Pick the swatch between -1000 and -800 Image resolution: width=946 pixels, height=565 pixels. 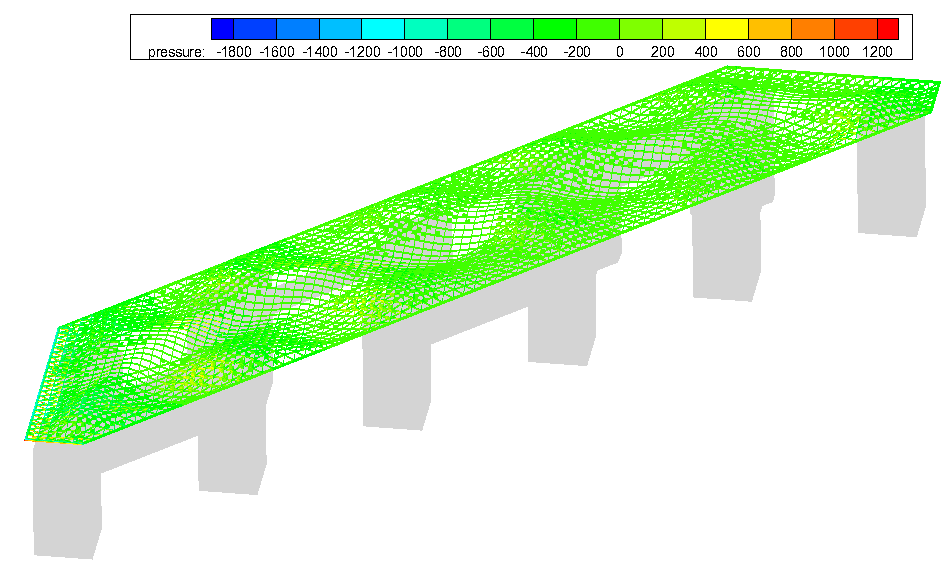(427, 29)
